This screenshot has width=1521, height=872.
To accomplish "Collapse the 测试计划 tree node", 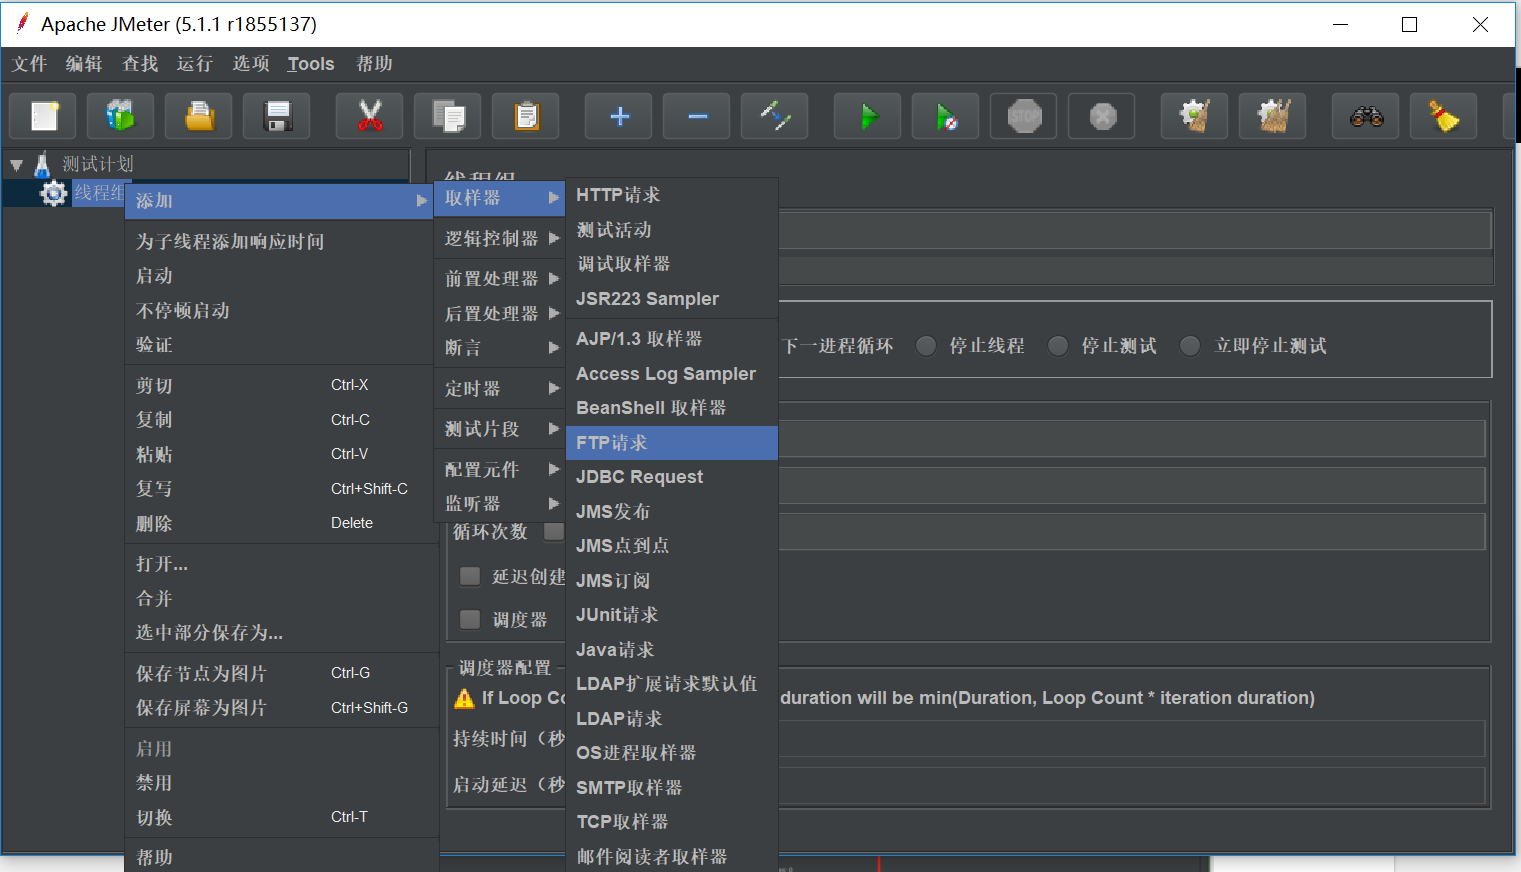I will point(16,165).
